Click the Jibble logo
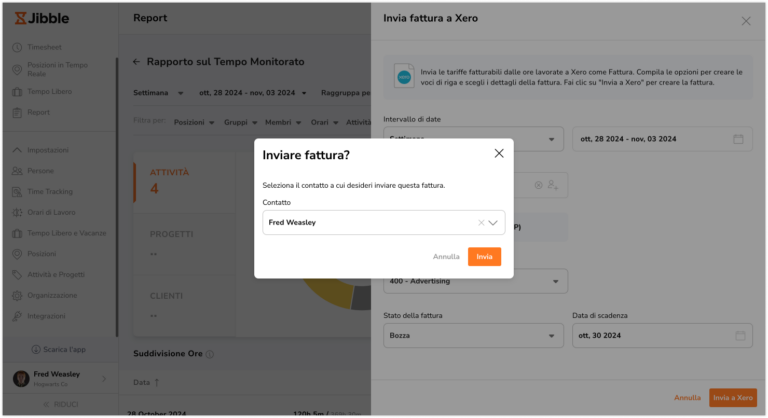The height and width of the screenshot is (418, 768). click(42, 18)
